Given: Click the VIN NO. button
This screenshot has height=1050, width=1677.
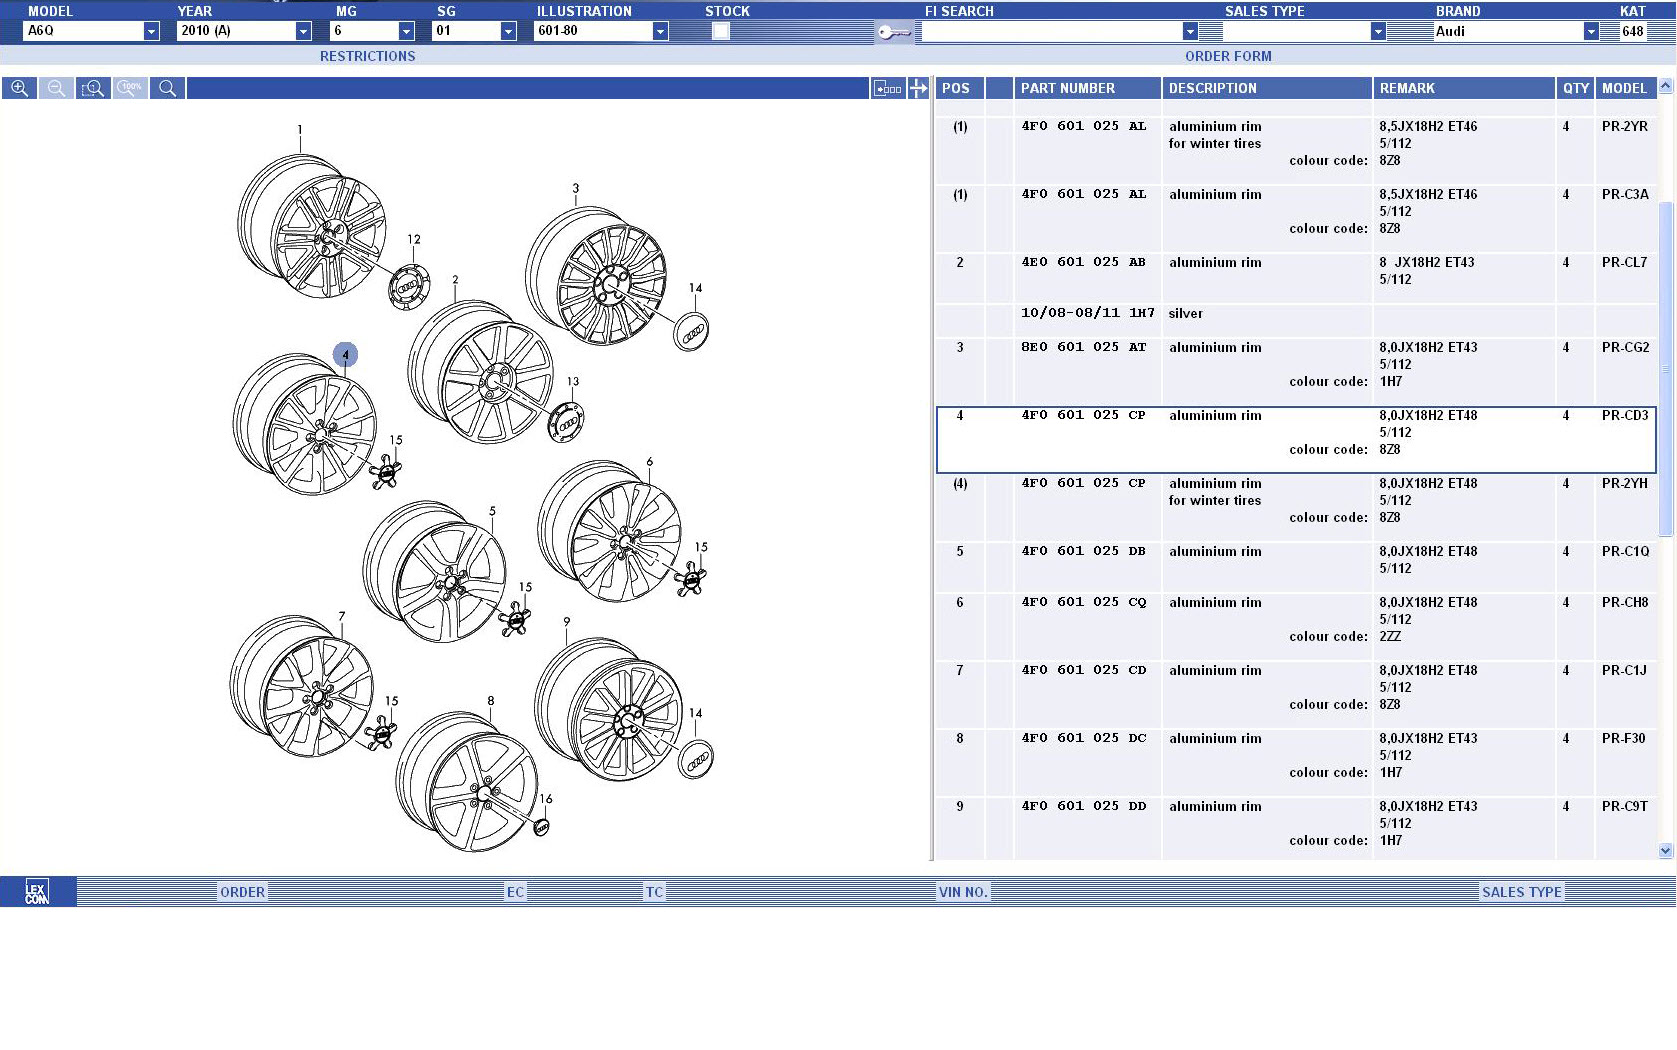Looking at the screenshot, I should tap(963, 892).
